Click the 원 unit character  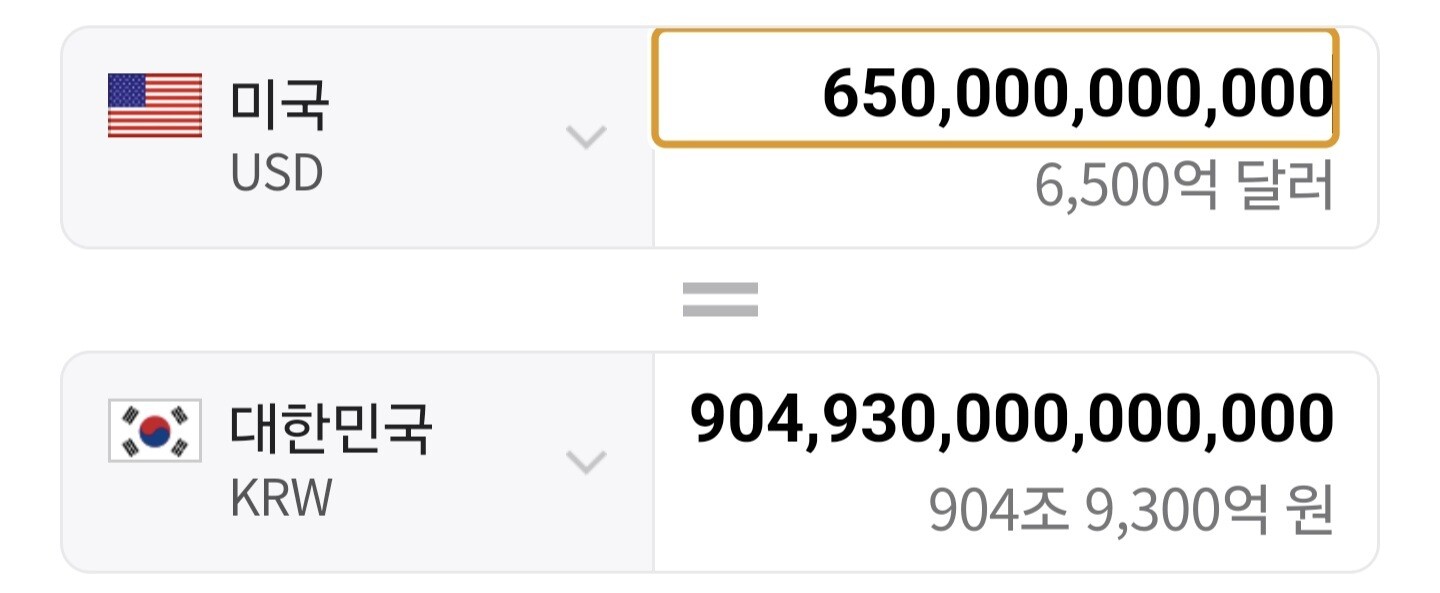click(x=1310, y=510)
